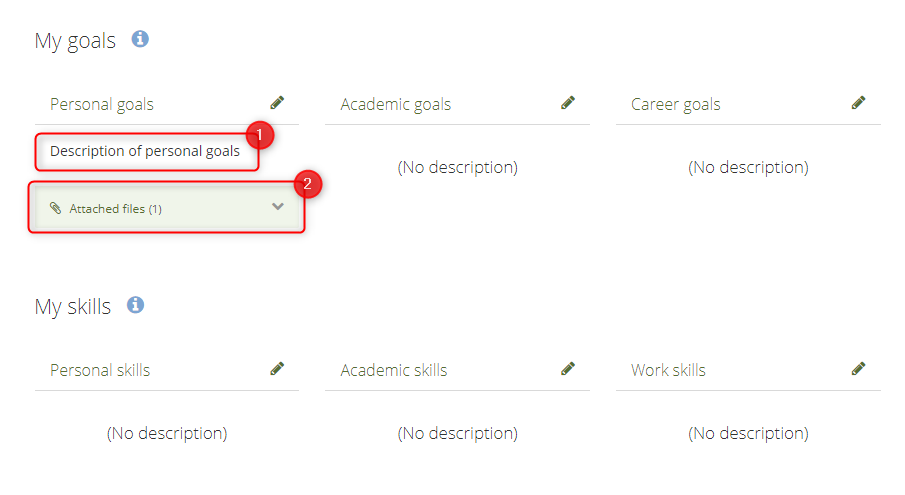Click the Academic goals pencil icon
Viewport: 905px width, 495px height.
click(x=568, y=103)
